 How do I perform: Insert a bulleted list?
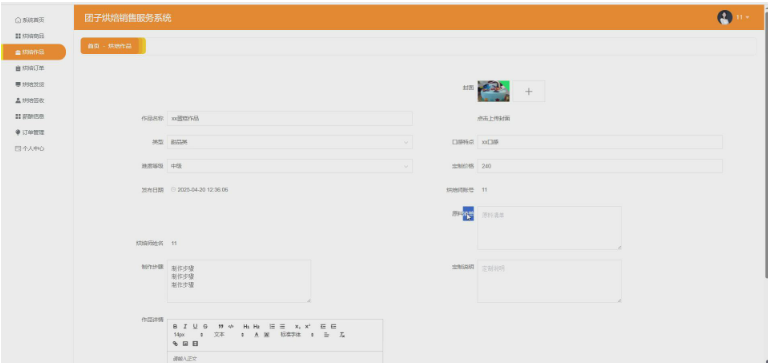point(282,326)
